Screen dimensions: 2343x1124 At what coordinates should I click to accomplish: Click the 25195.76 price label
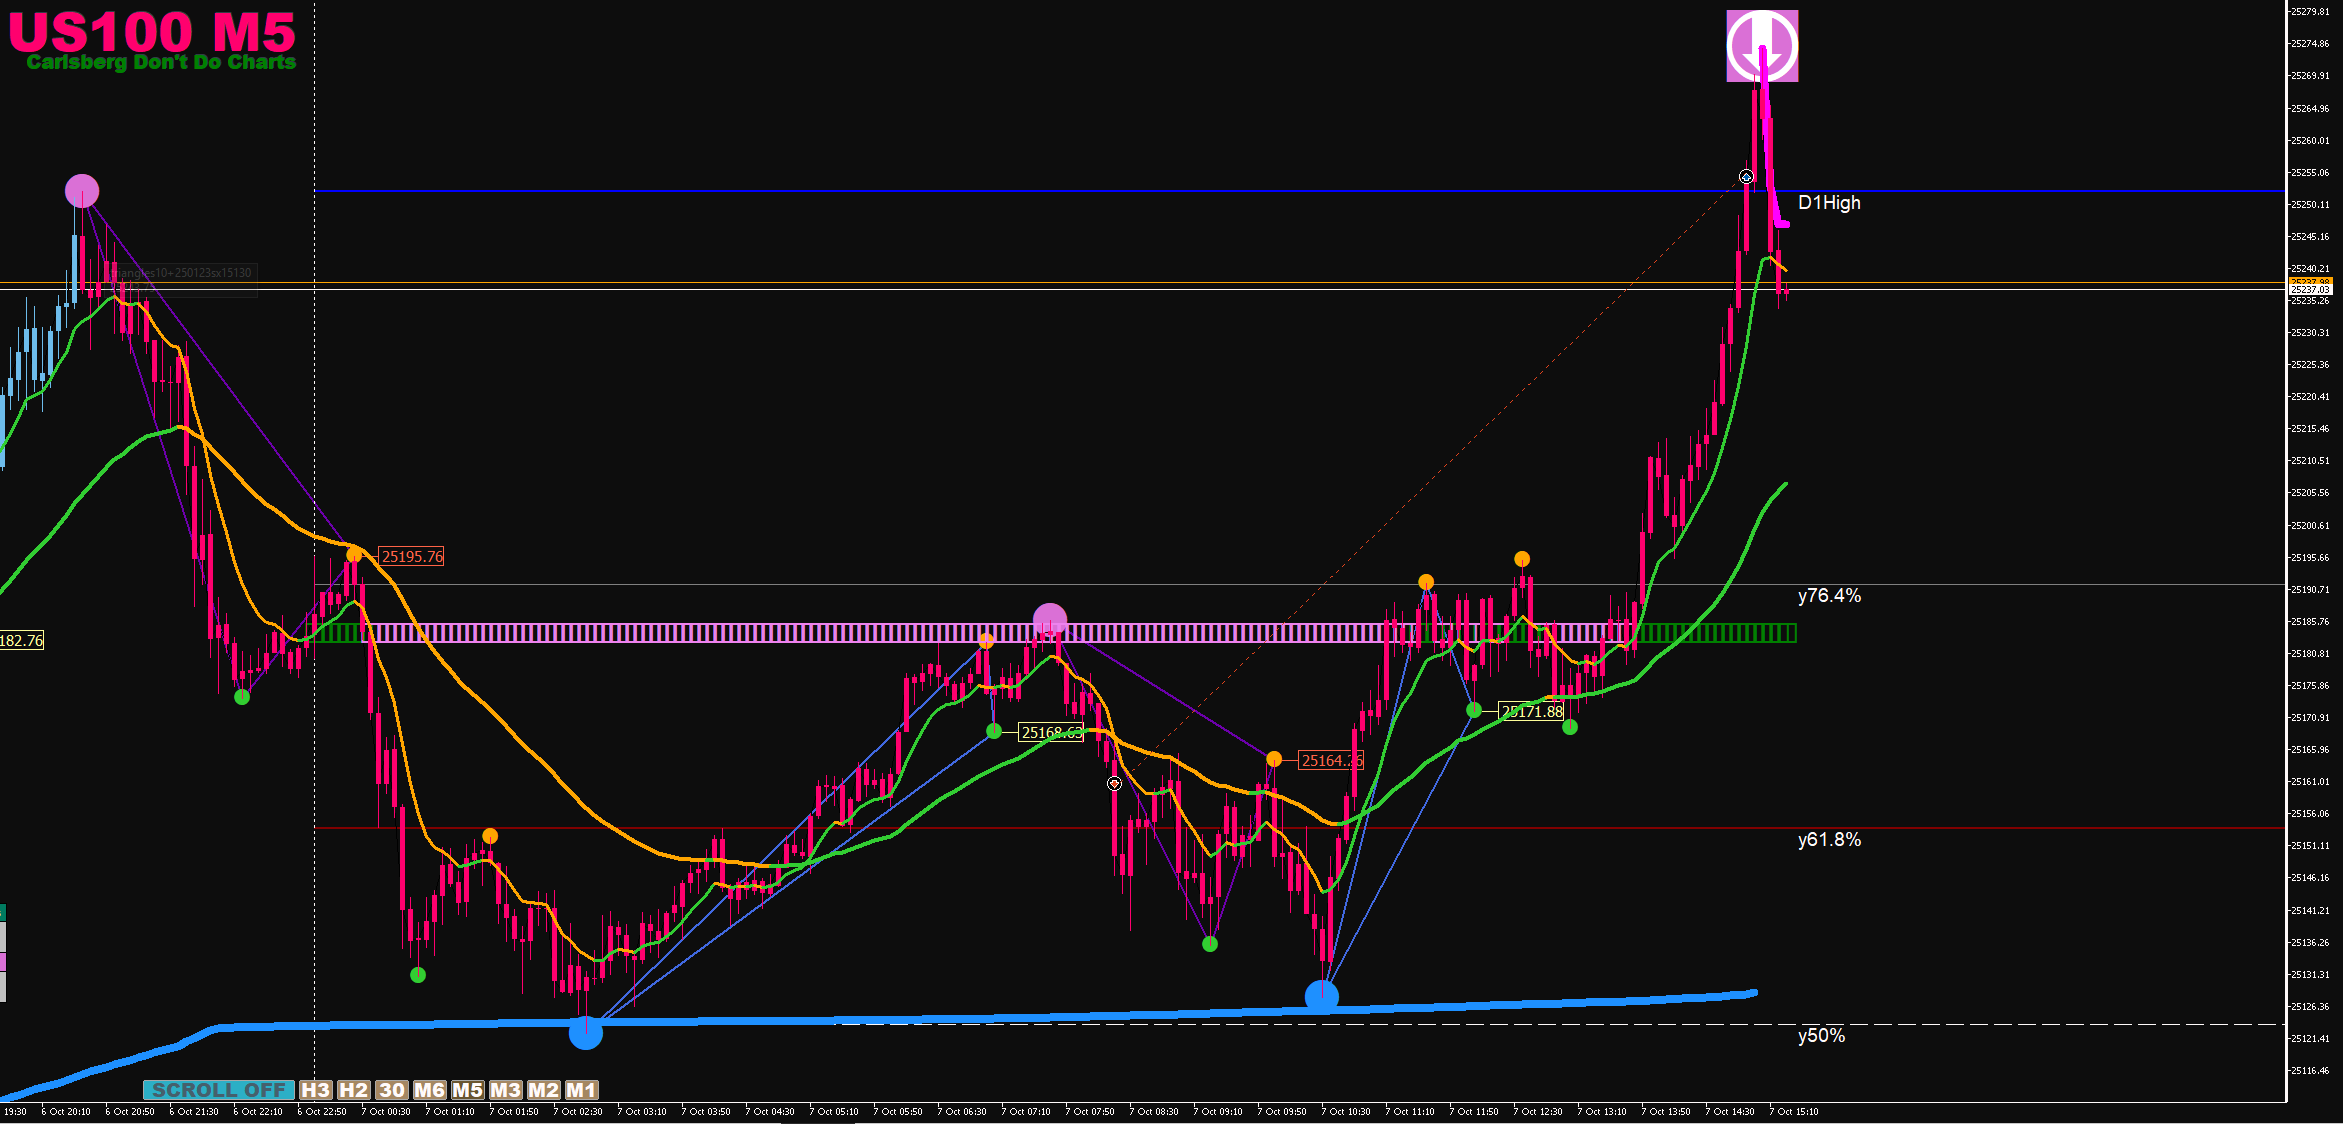pyautogui.click(x=412, y=557)
